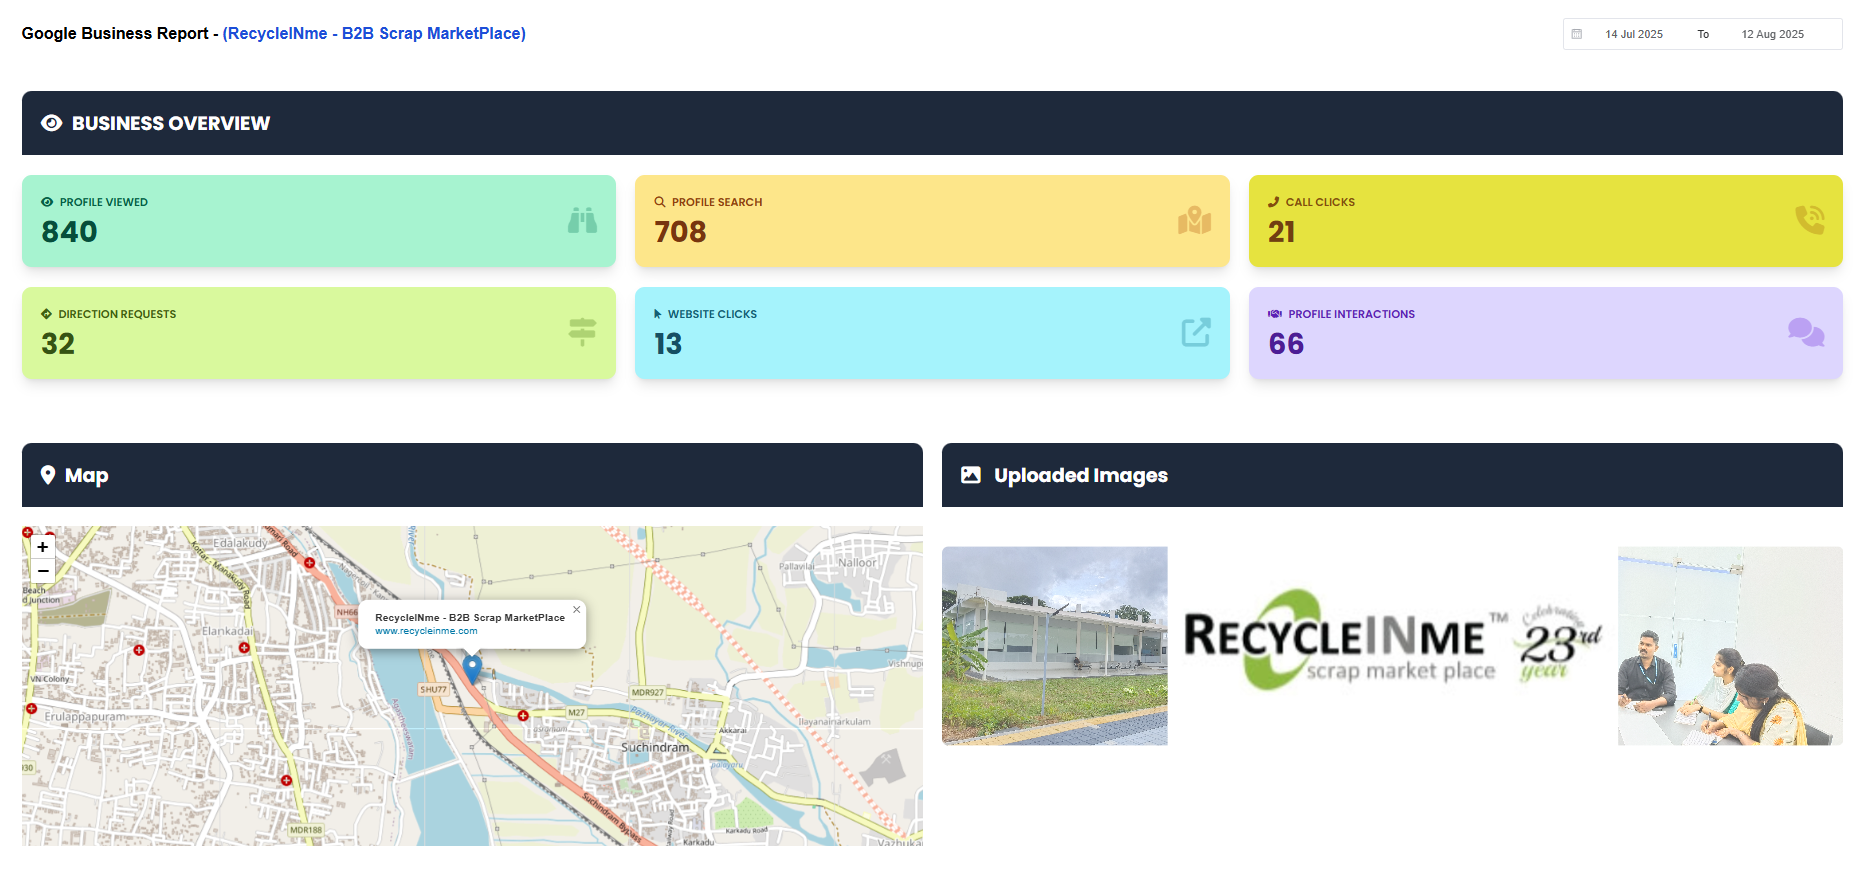Click the small phone icon next to Call Clicks label
The image size is (1867, 872).
(1274, 202)
